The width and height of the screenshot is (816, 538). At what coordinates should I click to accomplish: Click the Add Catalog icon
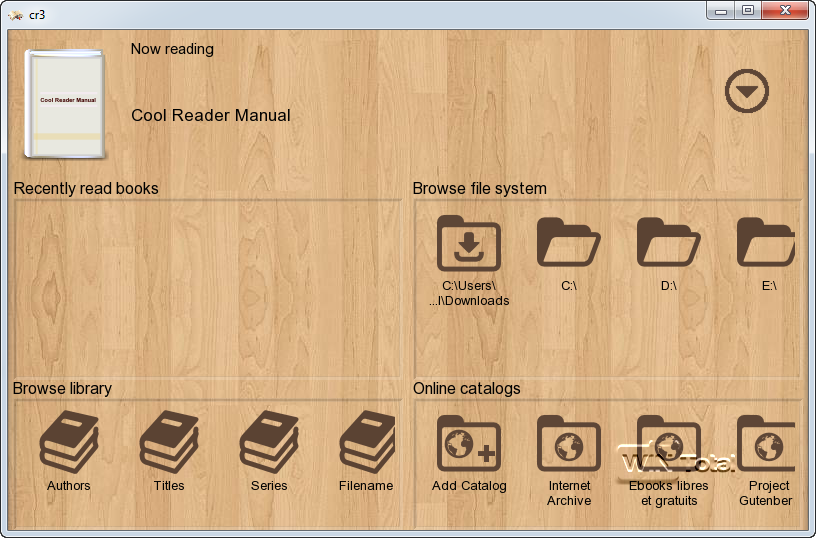pyautogui.click(x=469, y=443)
